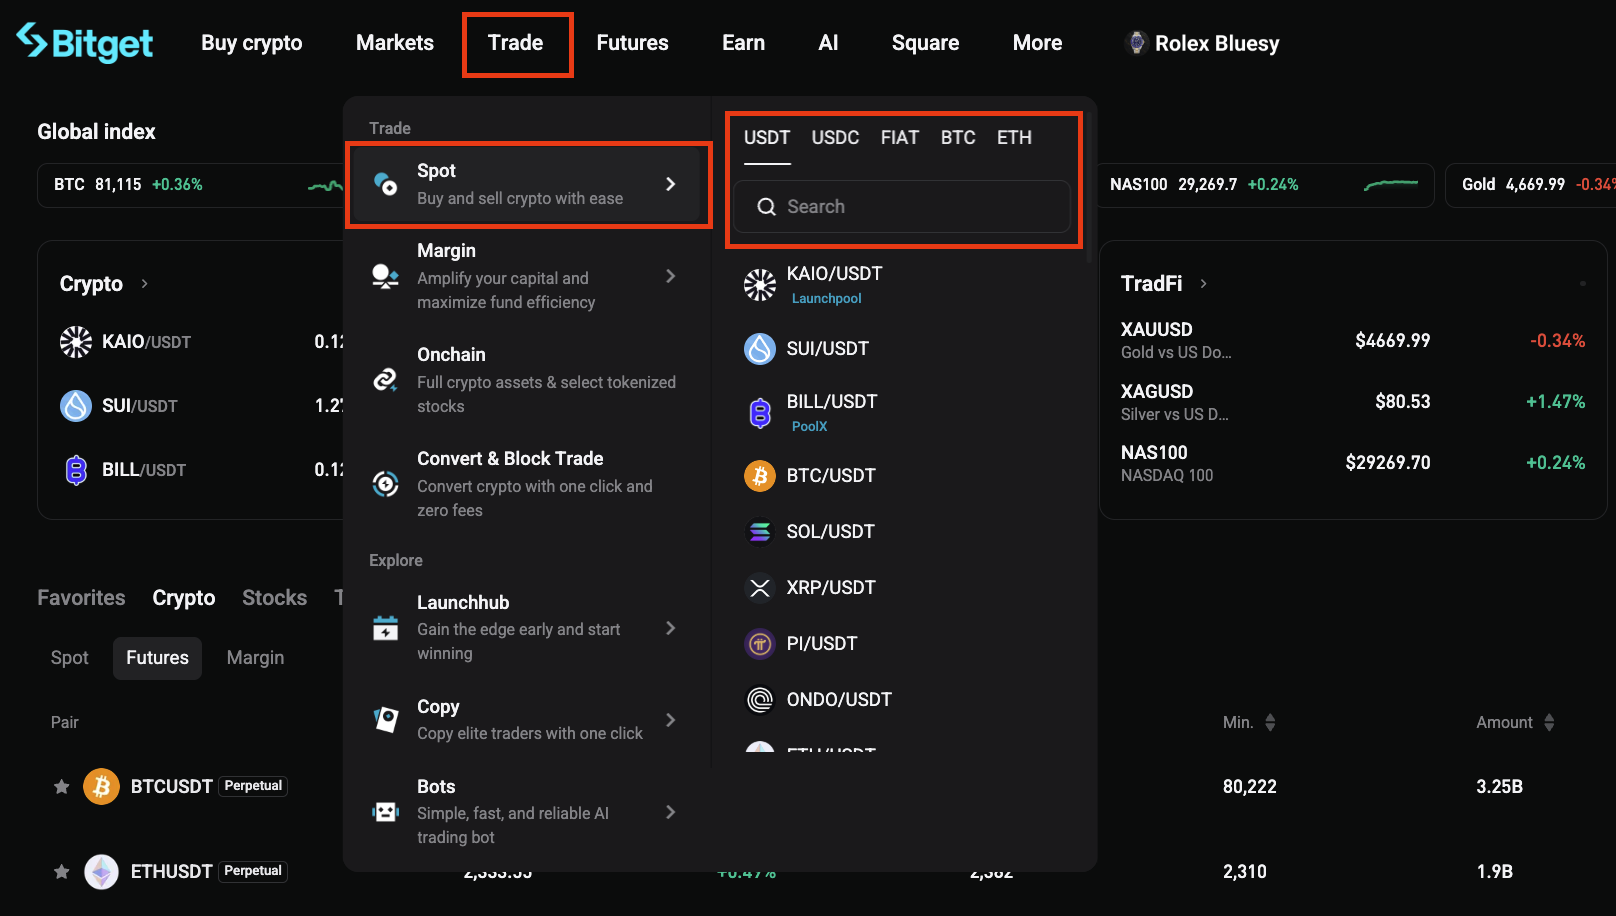Select the Margin market filter
The height and width of the screenshot is (916, 1616).
pyautogui.click(x=255, y=658)
